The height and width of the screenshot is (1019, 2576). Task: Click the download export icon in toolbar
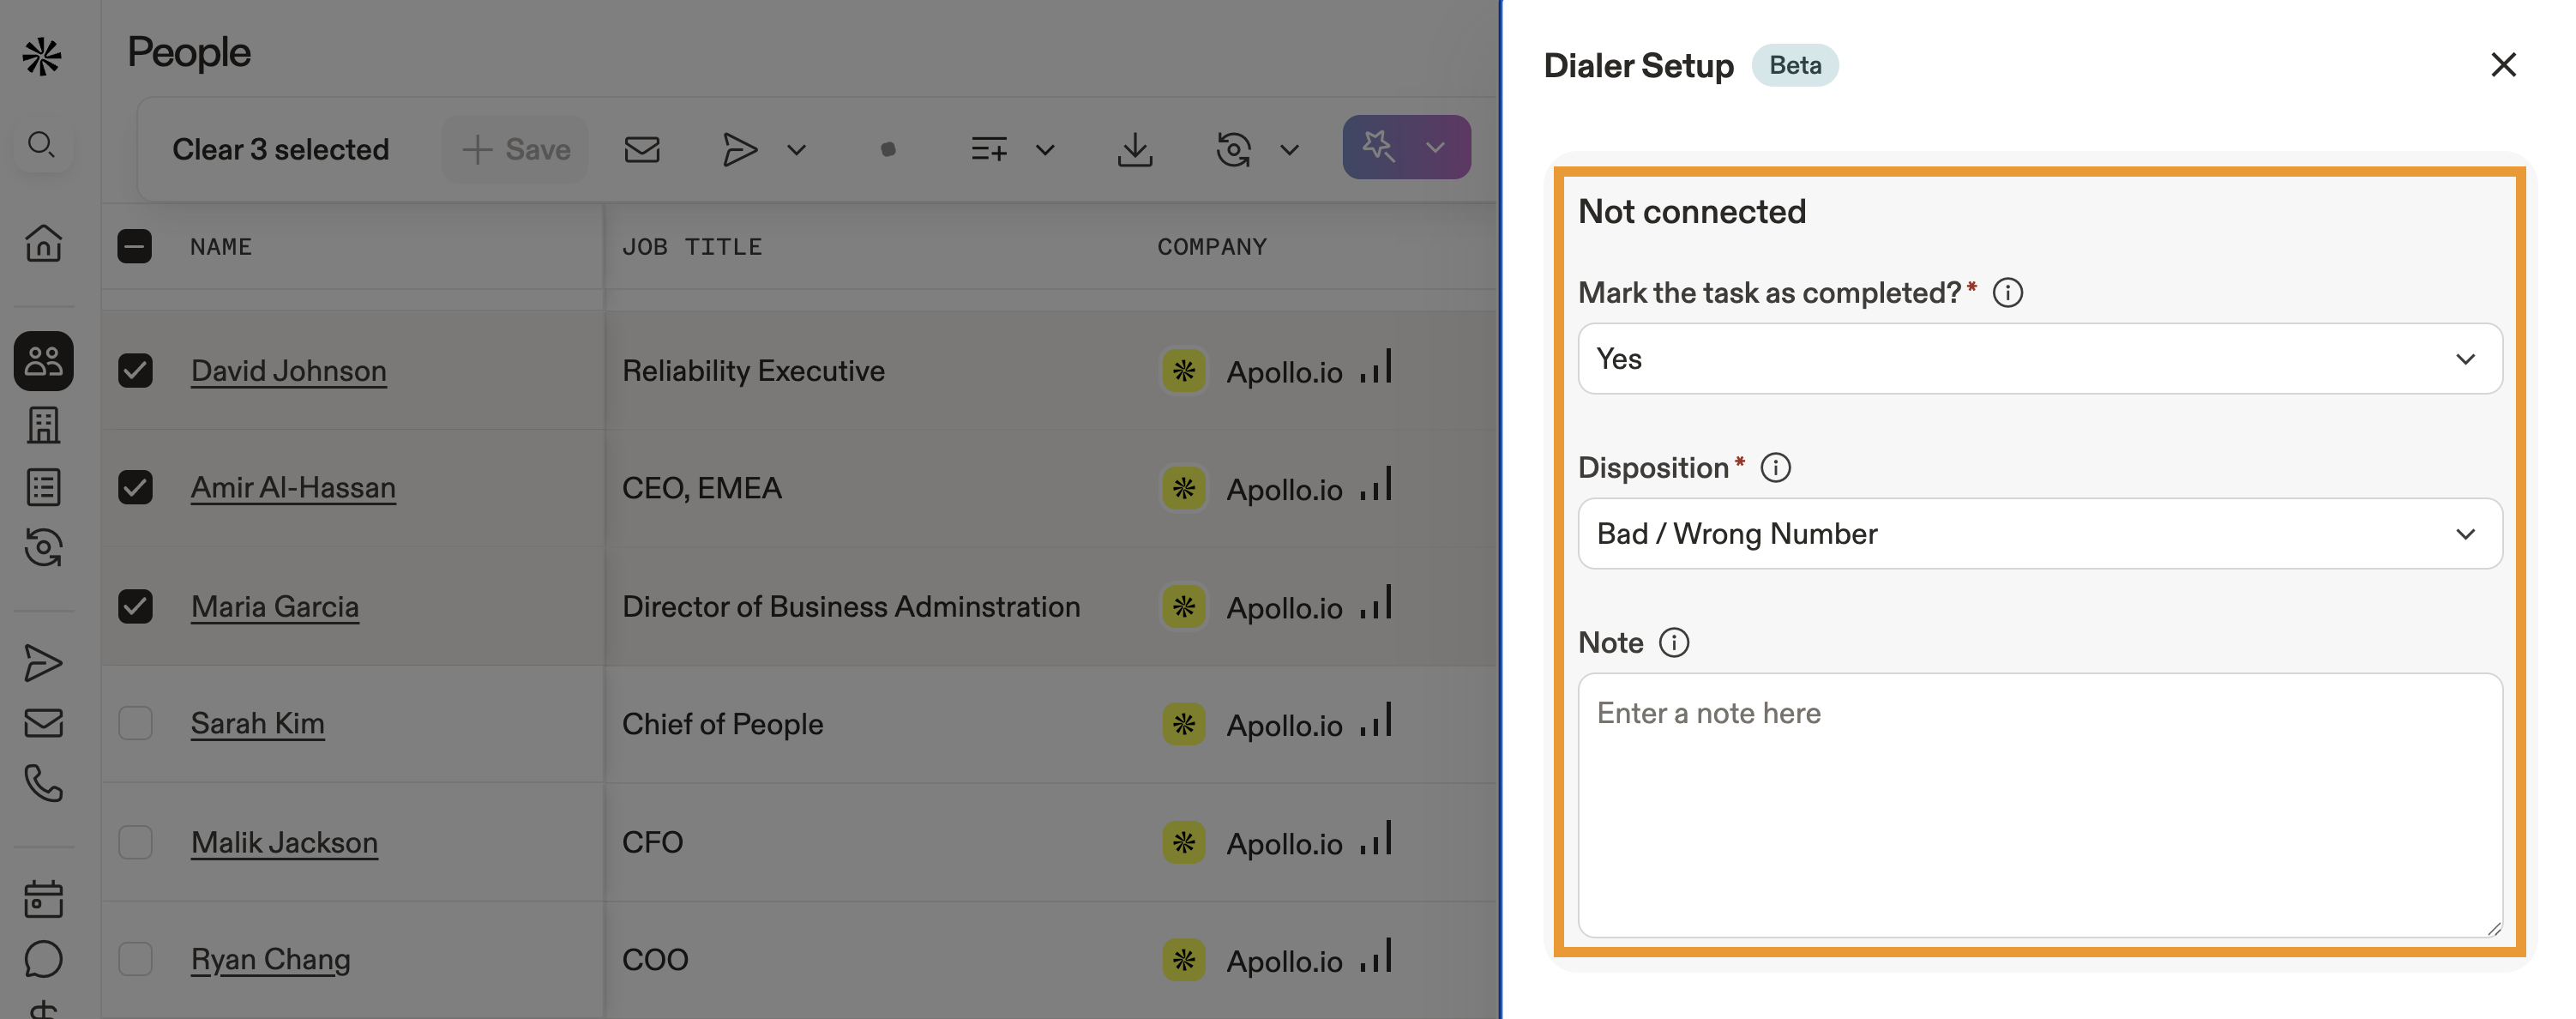tap(1134, 149)
